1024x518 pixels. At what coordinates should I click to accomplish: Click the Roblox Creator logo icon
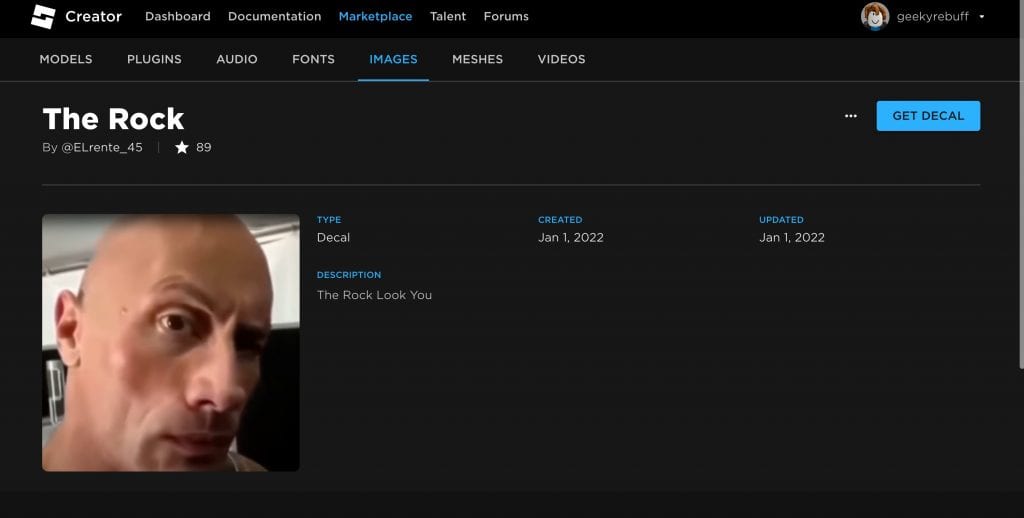click(43, 16)
